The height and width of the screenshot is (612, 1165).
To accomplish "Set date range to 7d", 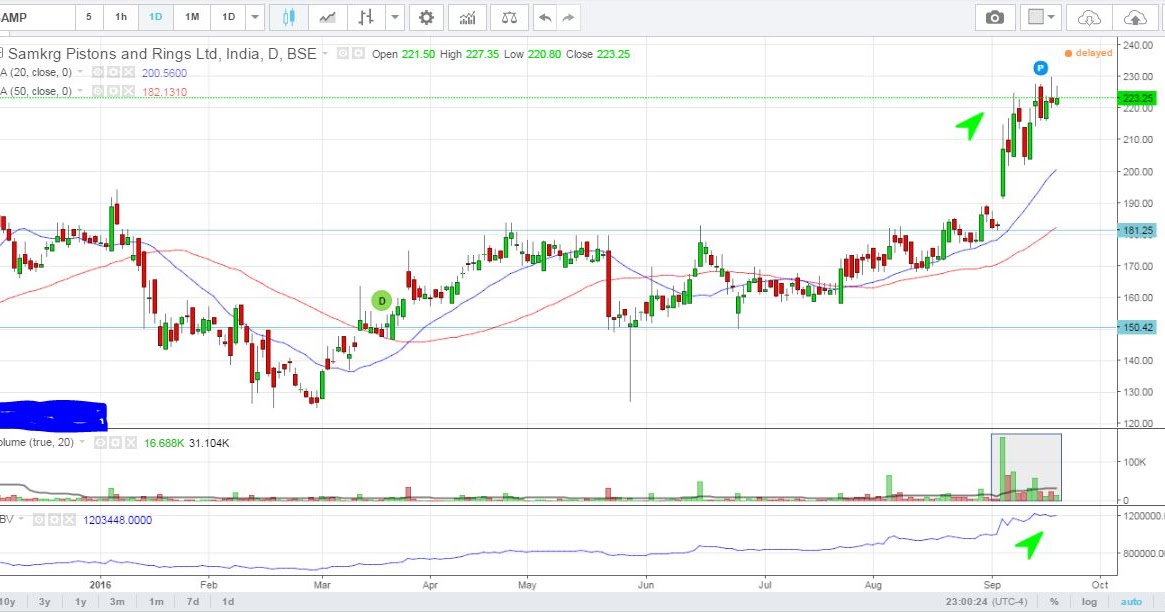I will point(192,602).
